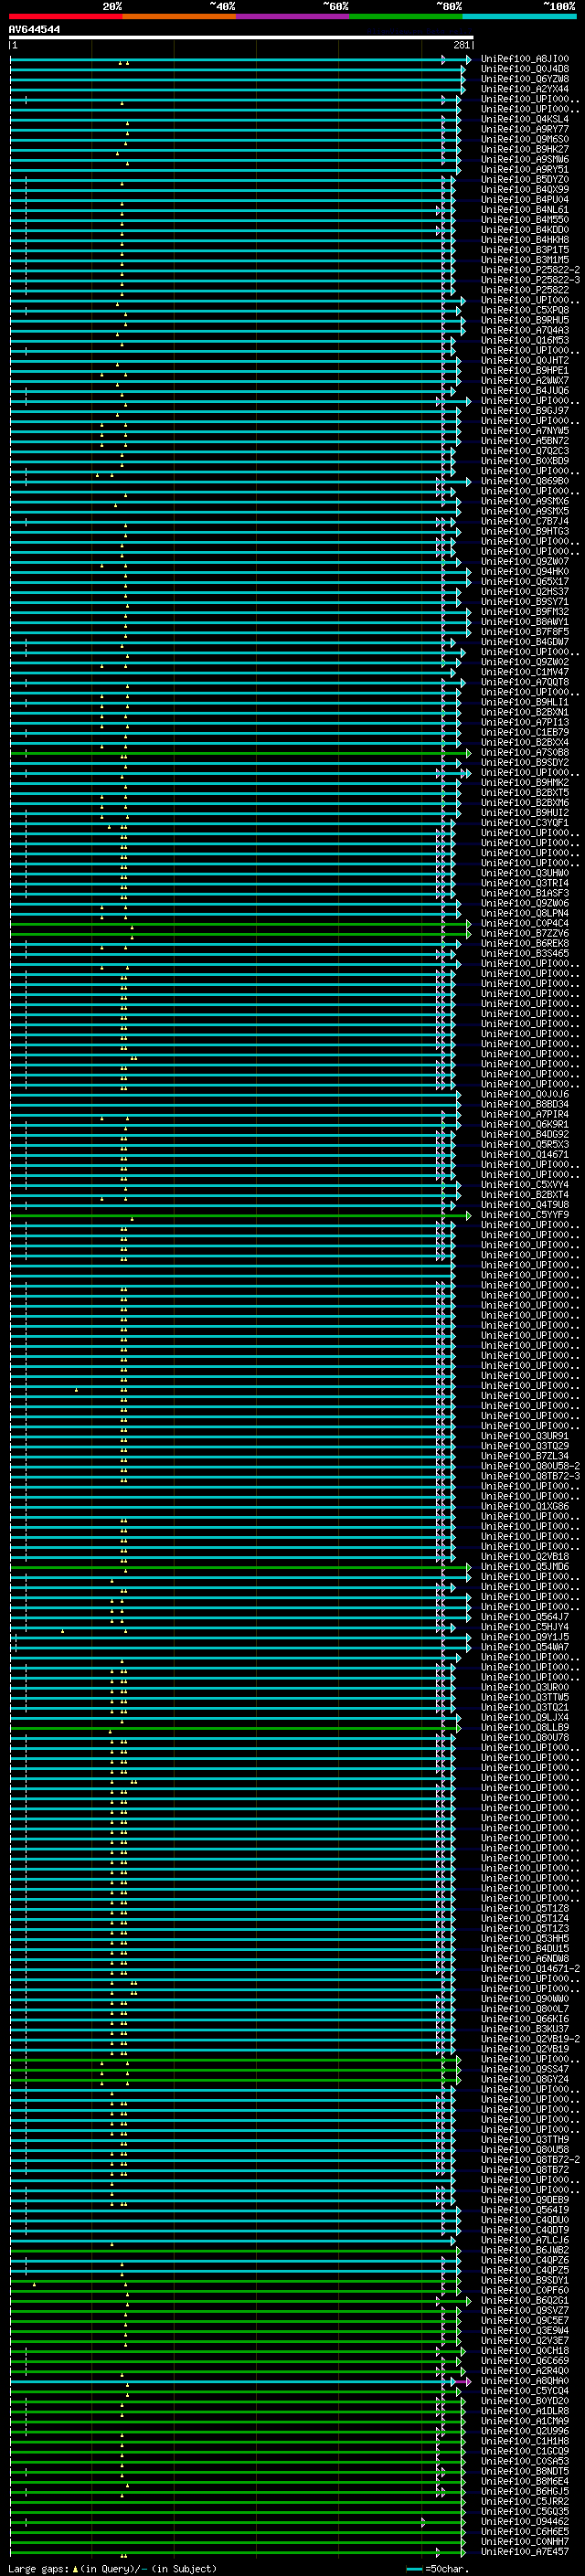Click the label UniRef100_C5XPQ8

(x=525, y=310)
